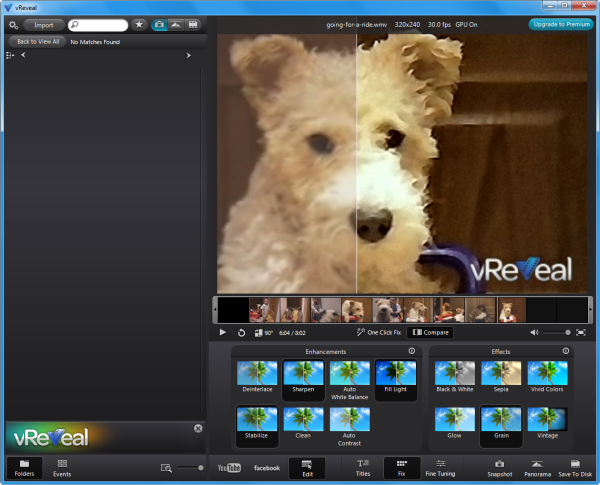Expand the tree view options dropdown
Image resolution: width=600 pixels, height=485 pixels.
tap(11, 55)
